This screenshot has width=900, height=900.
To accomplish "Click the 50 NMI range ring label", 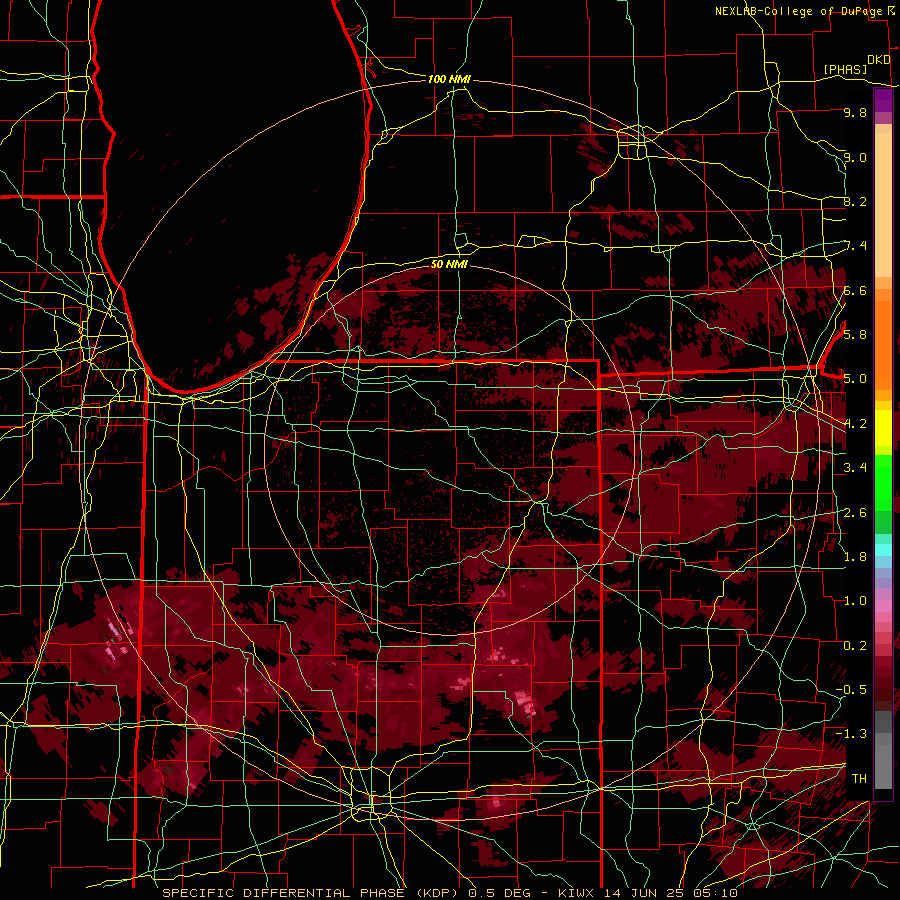I will click(449, 264).
